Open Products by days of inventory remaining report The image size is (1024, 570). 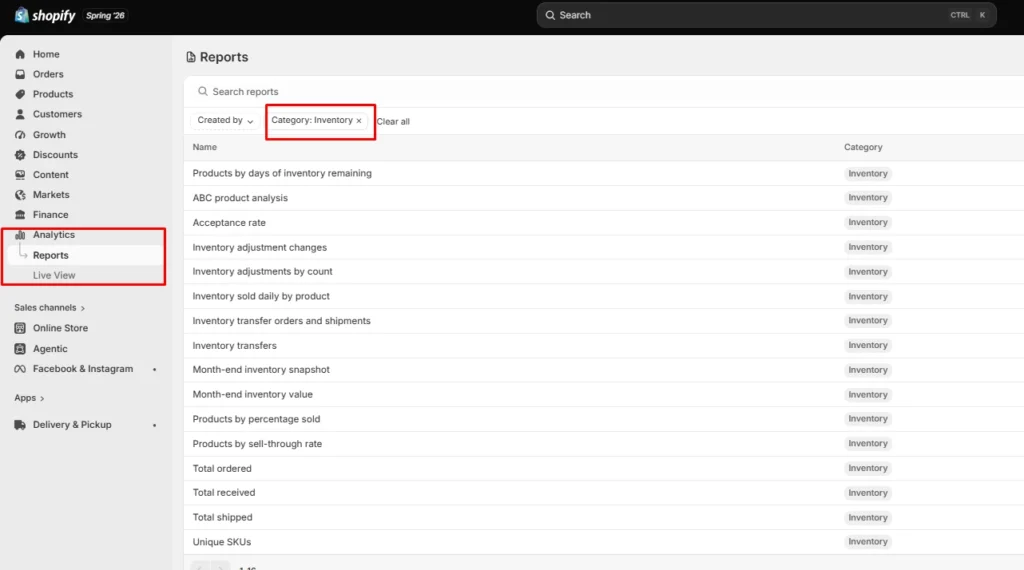click(281, 173)
